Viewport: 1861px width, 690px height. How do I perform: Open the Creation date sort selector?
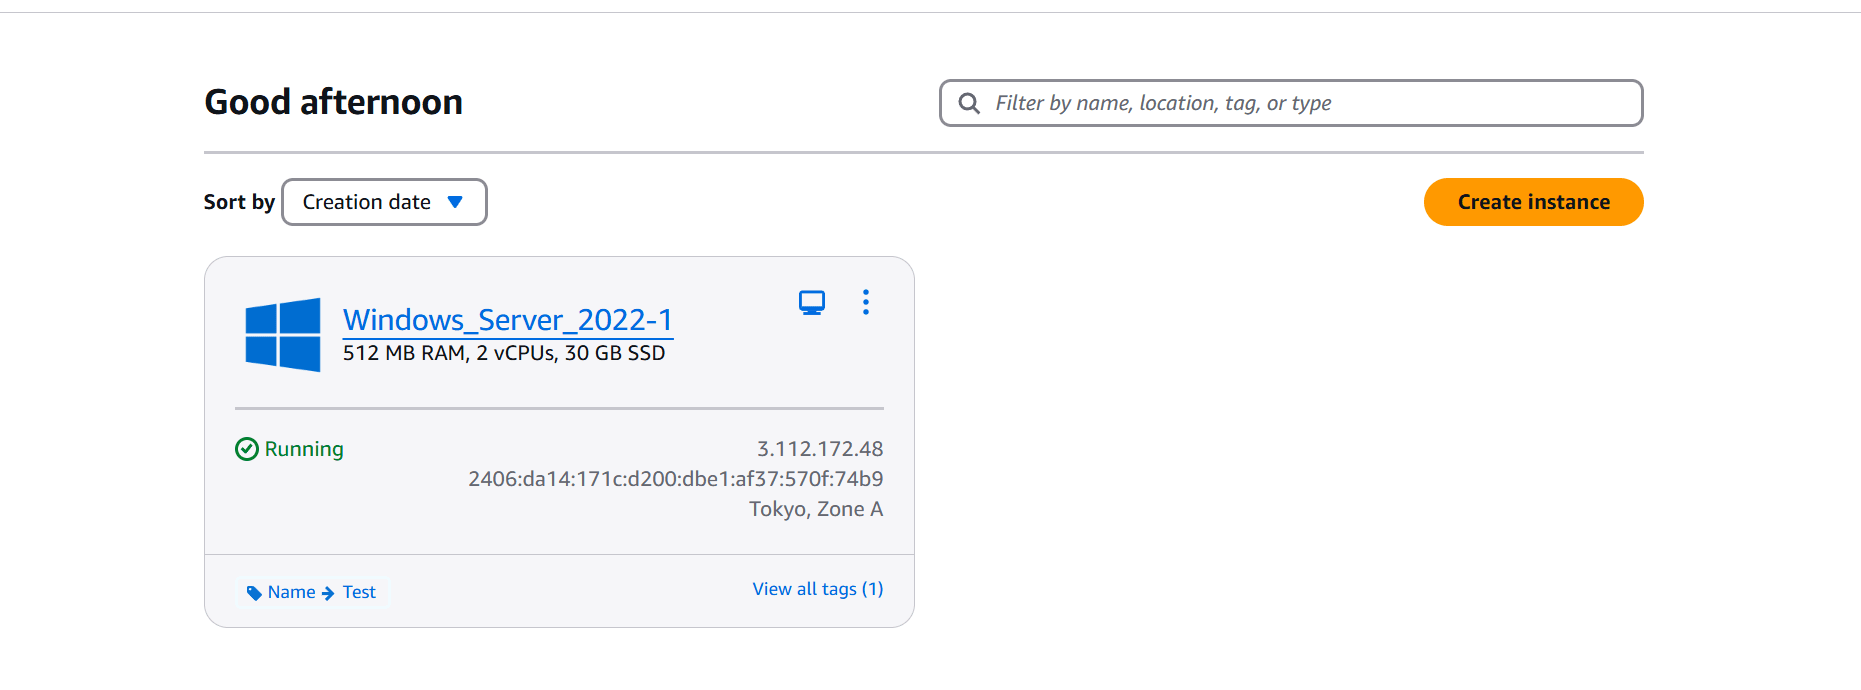pos(384,202)
